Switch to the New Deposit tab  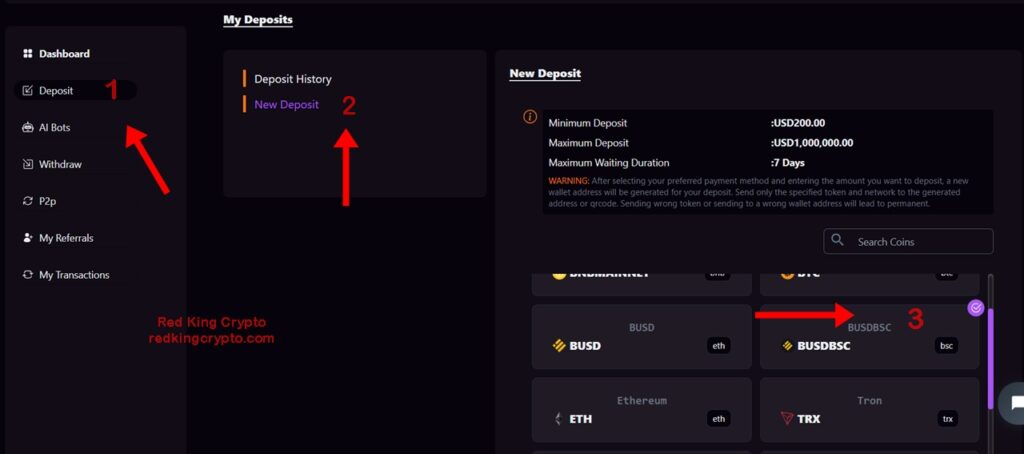(287, 104)
